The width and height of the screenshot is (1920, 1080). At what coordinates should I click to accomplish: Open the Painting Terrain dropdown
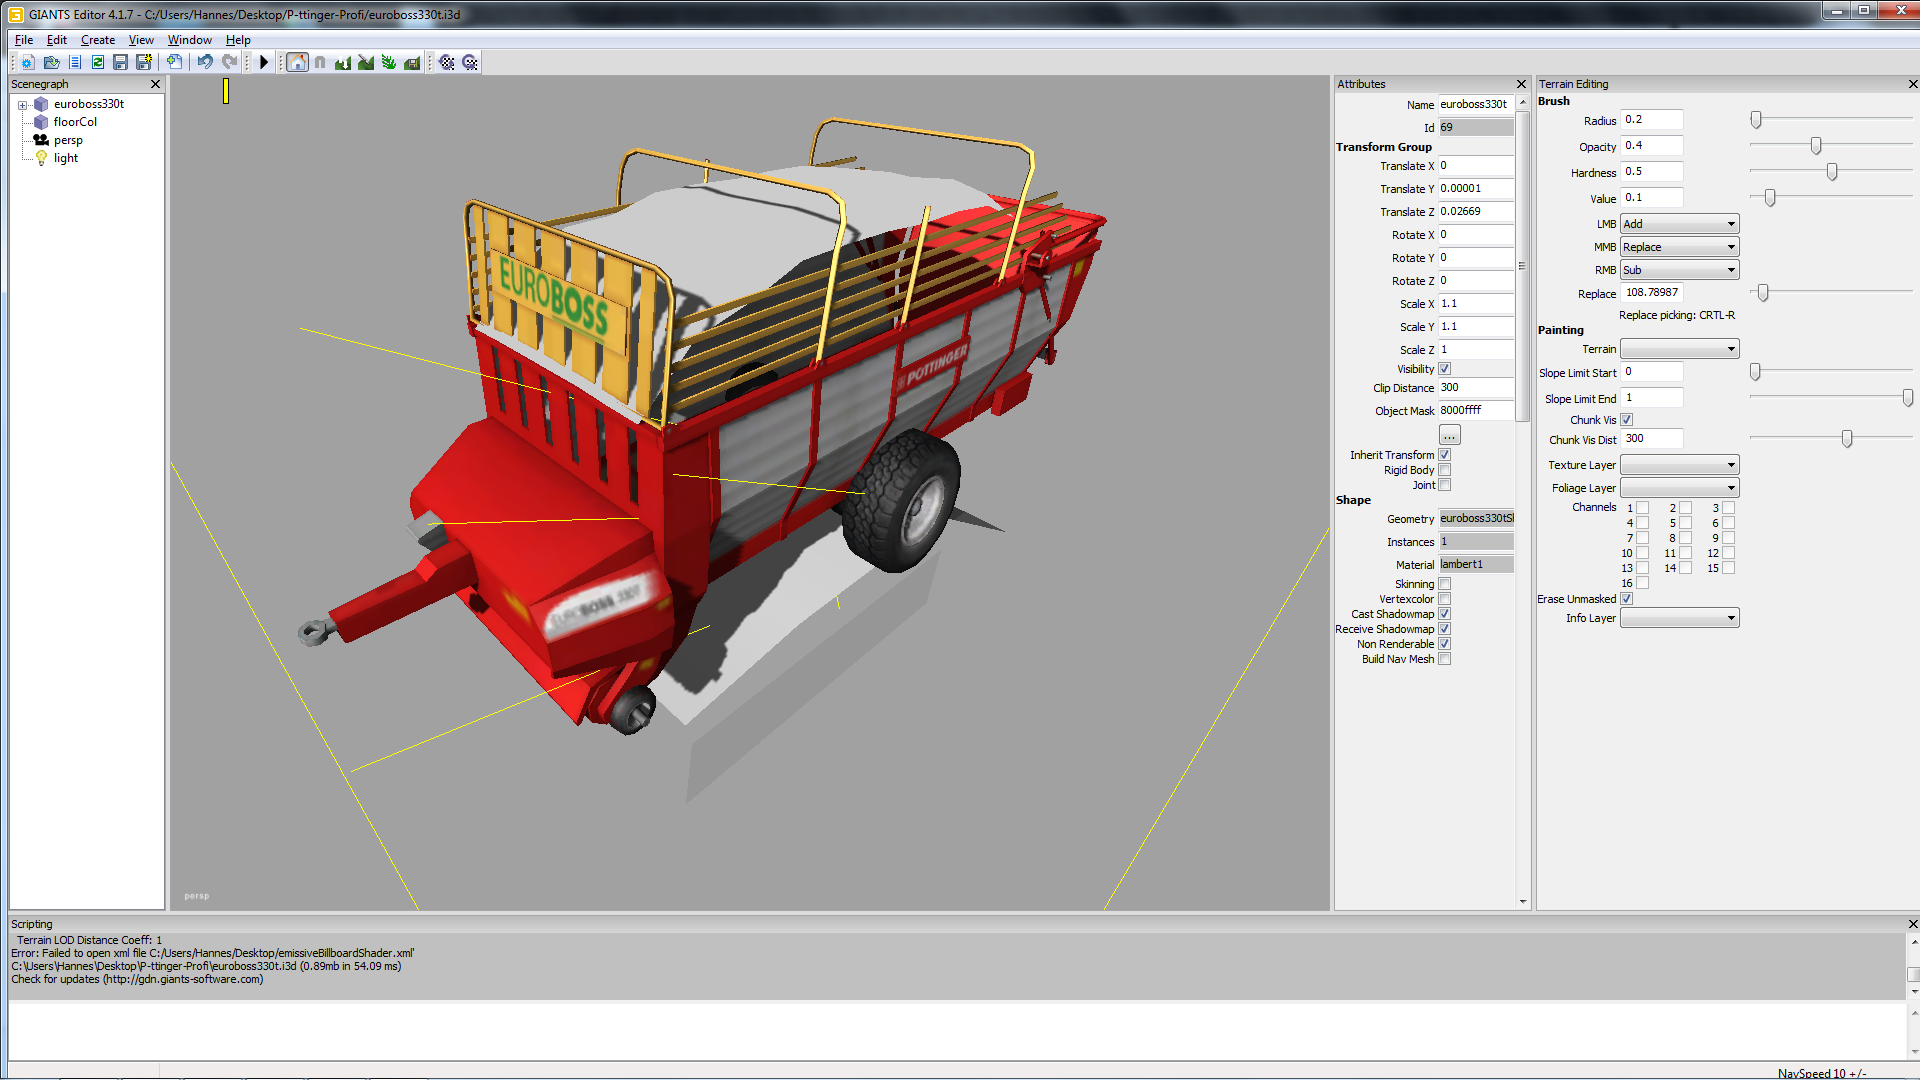tap(1680, 349)
